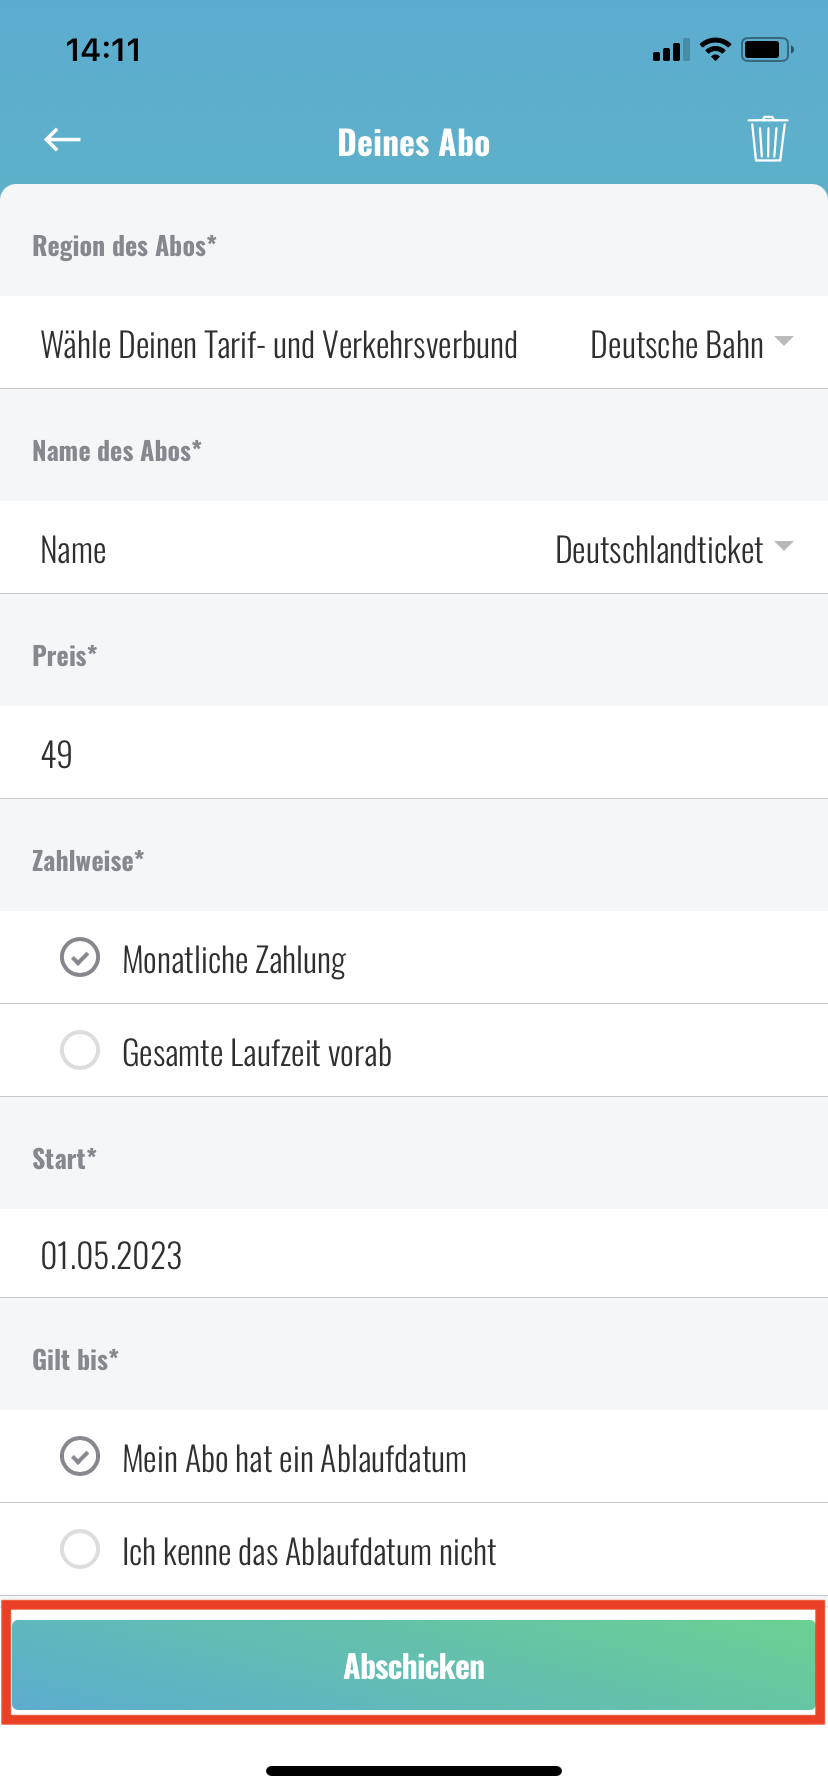This screenshot has height=1792, width=828.
Task: Tap the back arrow icon
Action: point(62,140)
